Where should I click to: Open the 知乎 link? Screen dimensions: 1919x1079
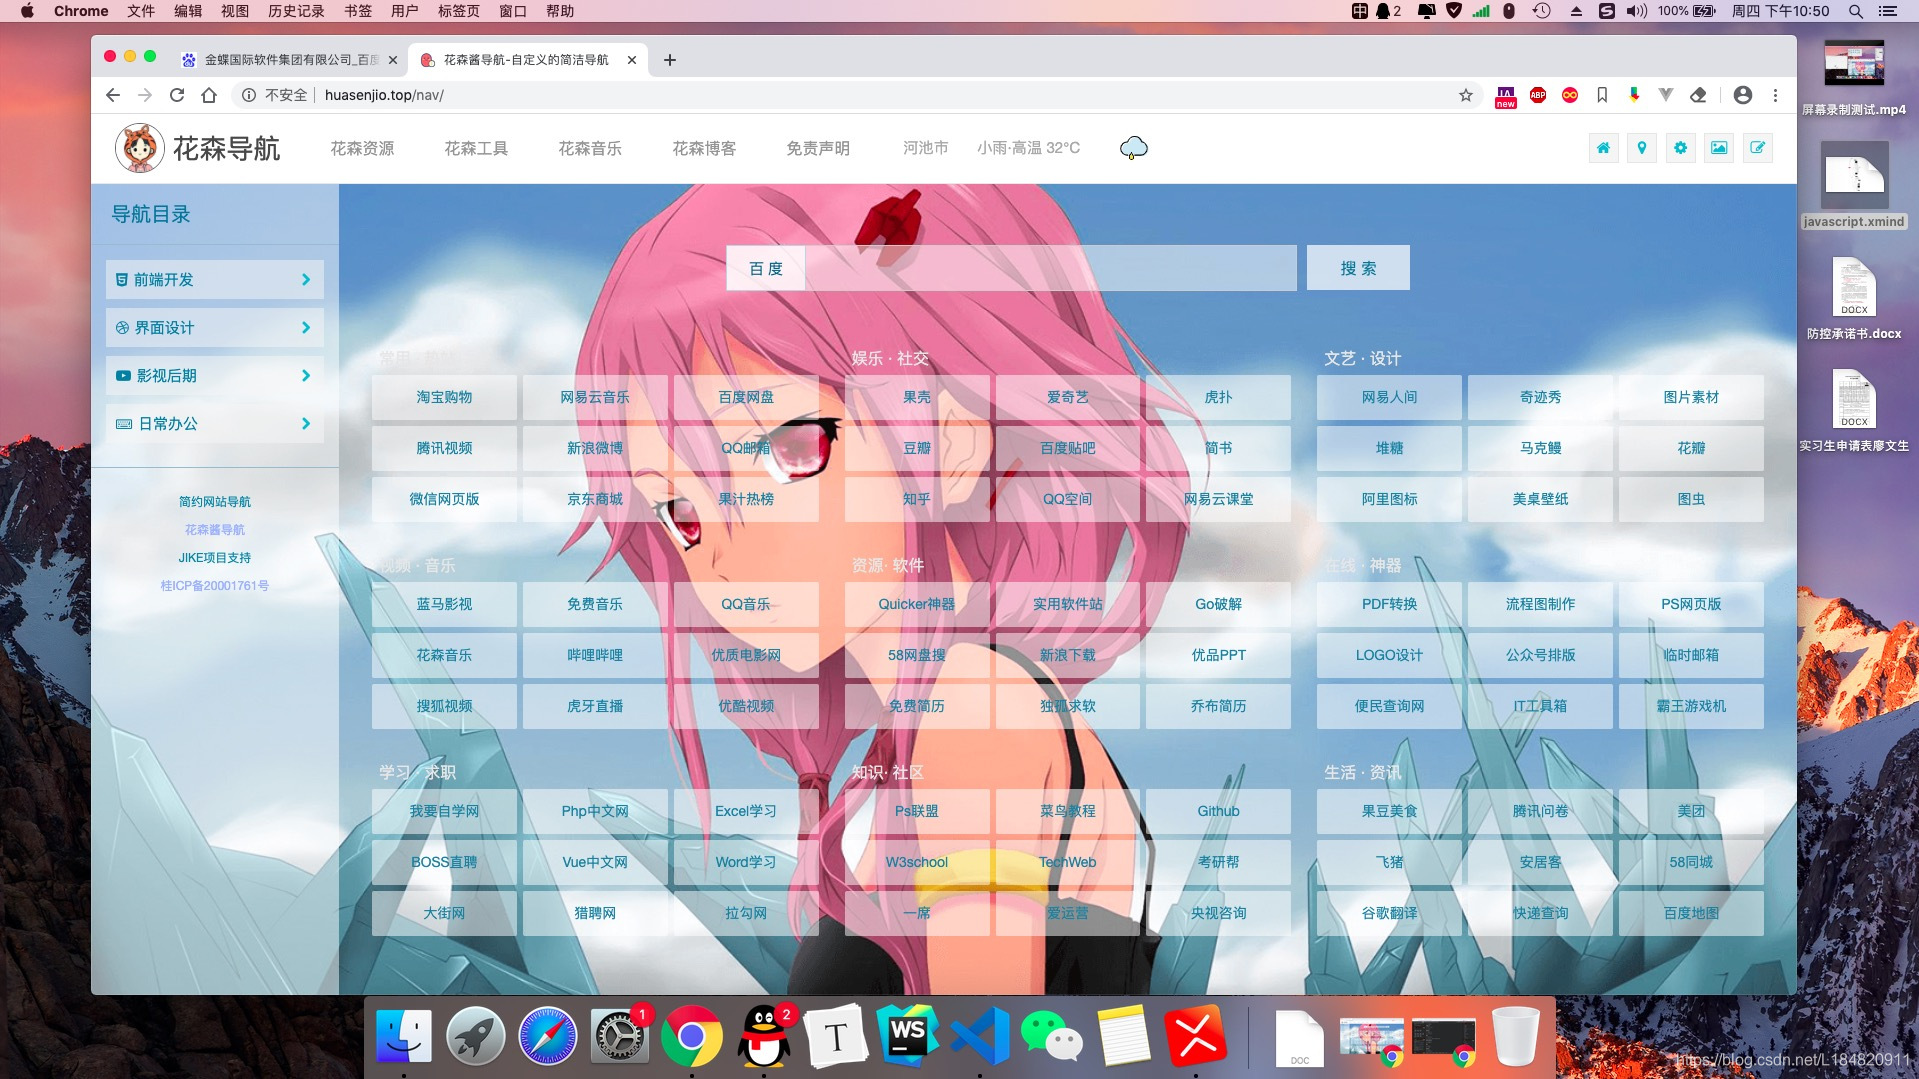pos(917,499)
